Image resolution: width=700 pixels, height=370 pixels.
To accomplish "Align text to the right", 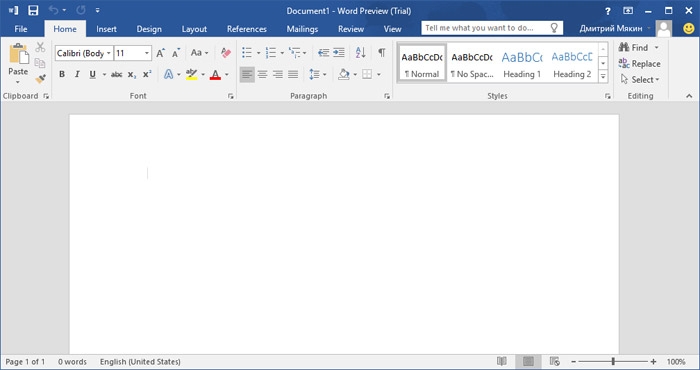I will 278,74.
